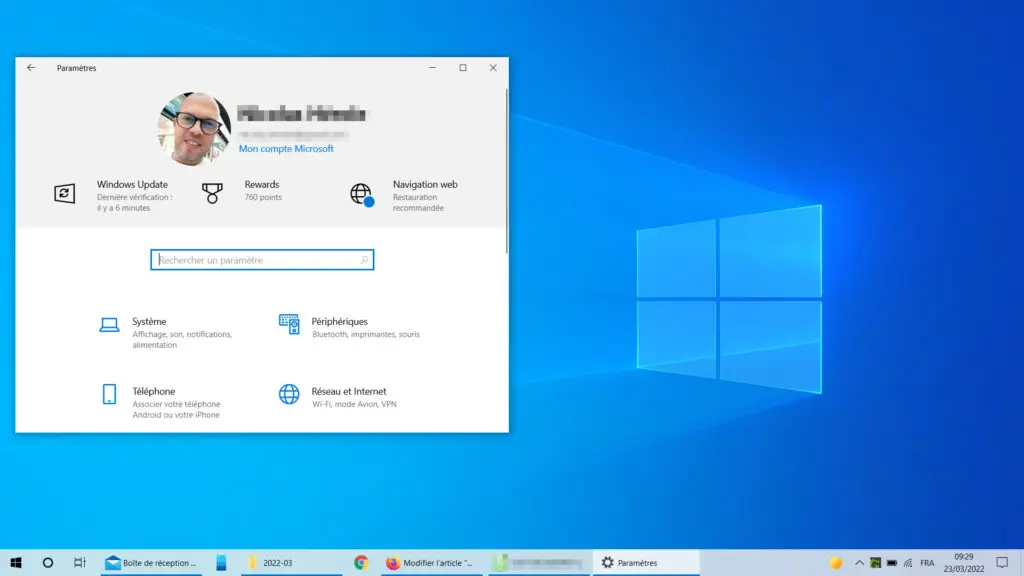The height and width of the screenshot is (576, 1024).
Task: Open the notification center icon
Action: pyautogui.click(x=1002, y=562)
